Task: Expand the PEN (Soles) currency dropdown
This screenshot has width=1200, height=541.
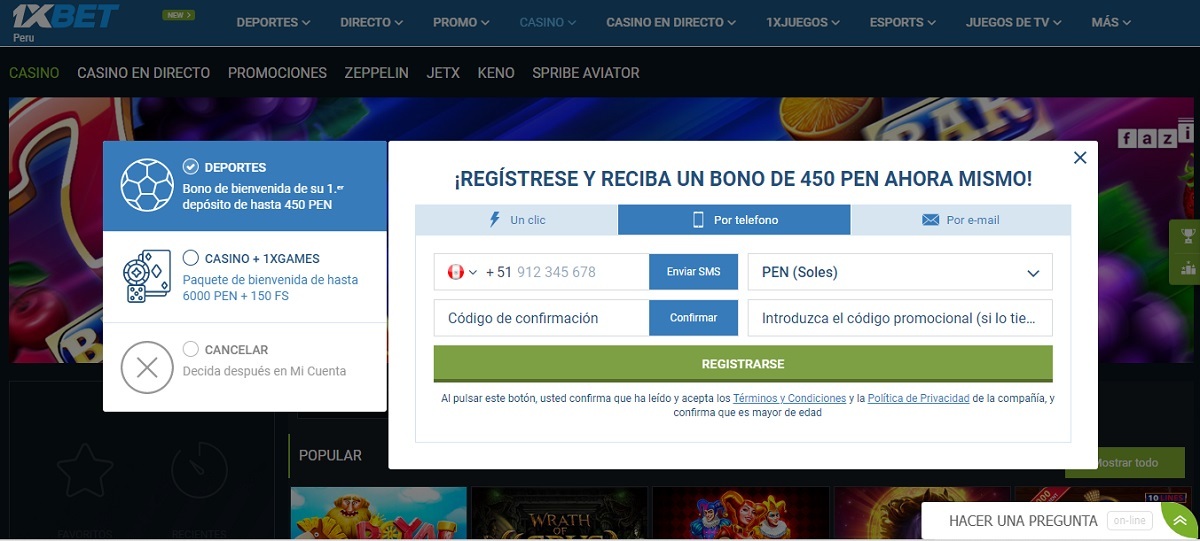Action: click(1032, 272)
